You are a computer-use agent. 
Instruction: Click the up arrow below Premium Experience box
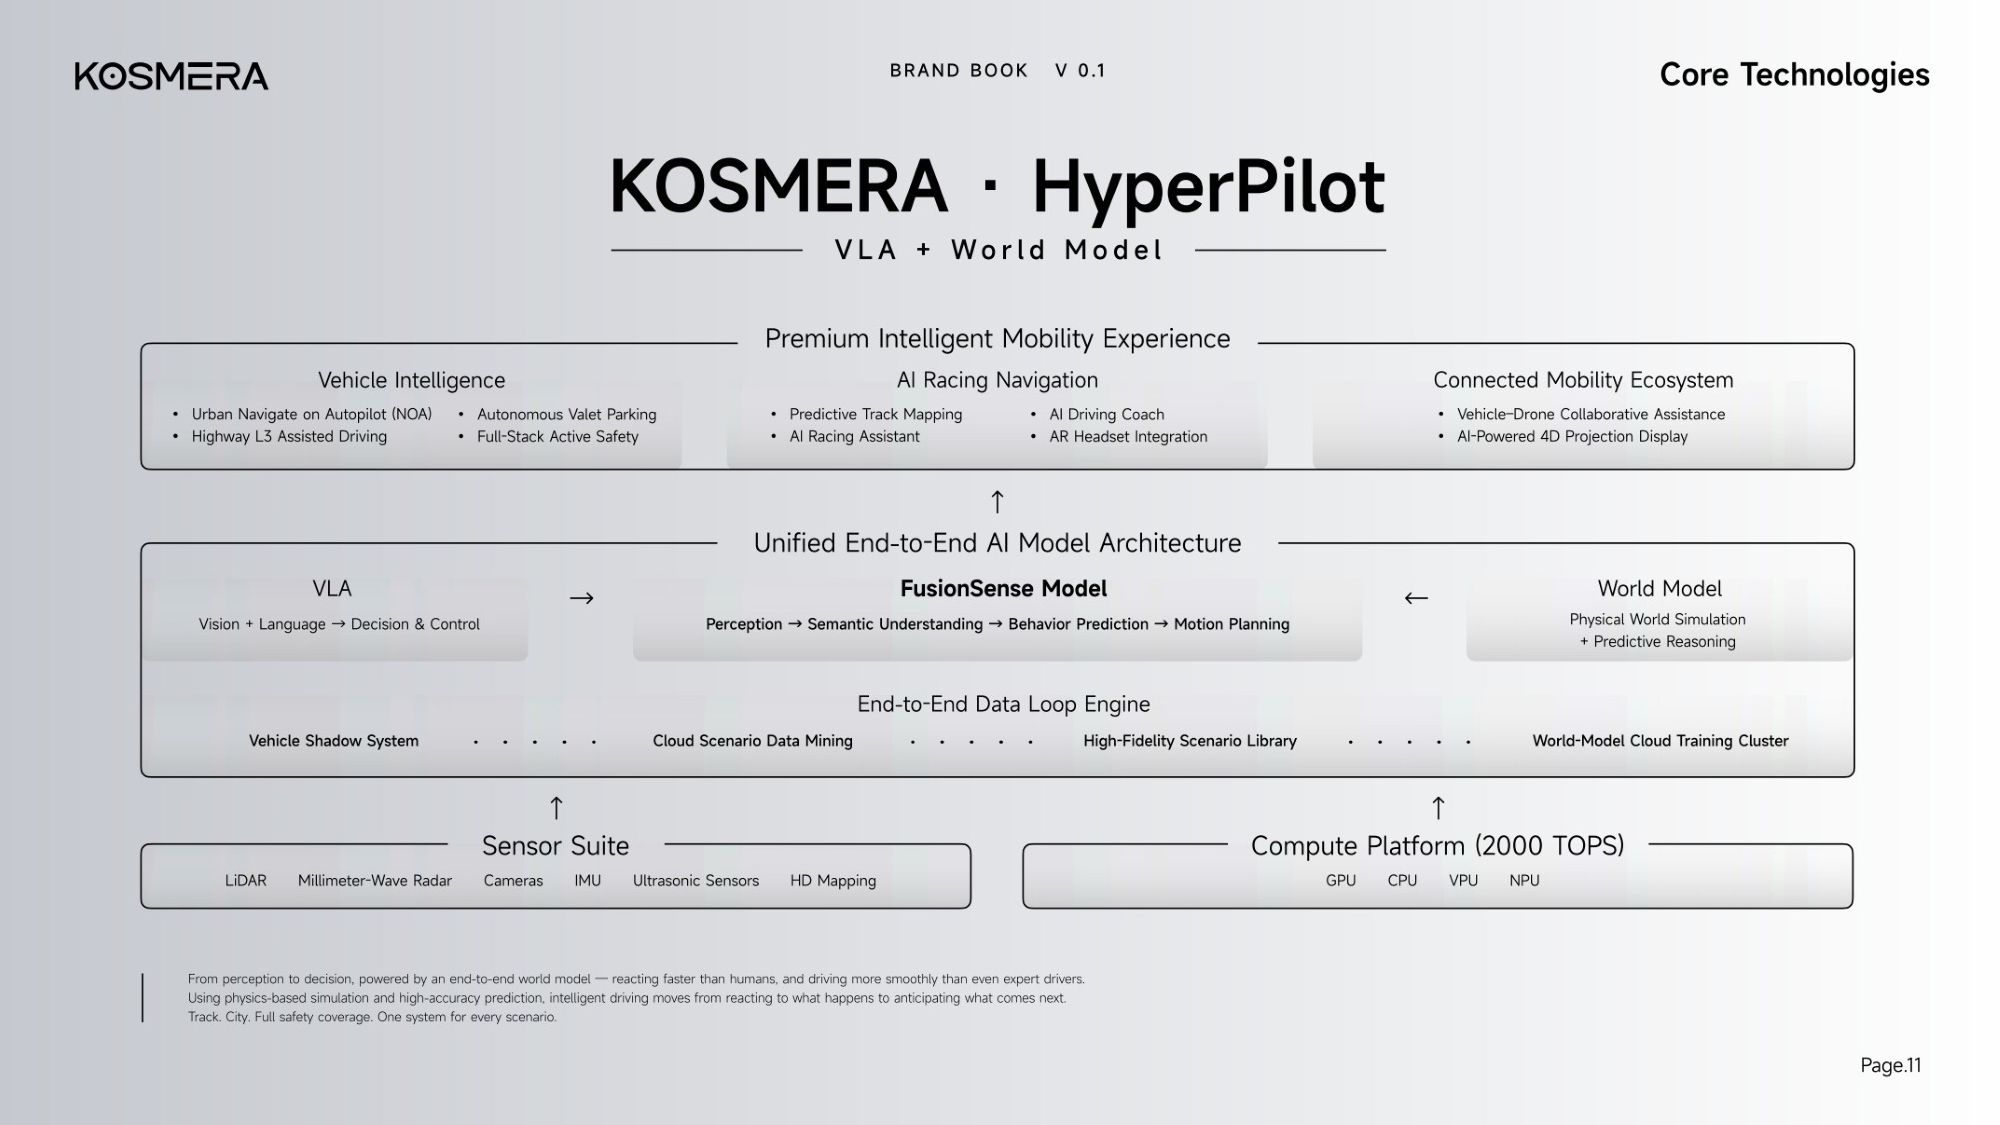[997, 502]
